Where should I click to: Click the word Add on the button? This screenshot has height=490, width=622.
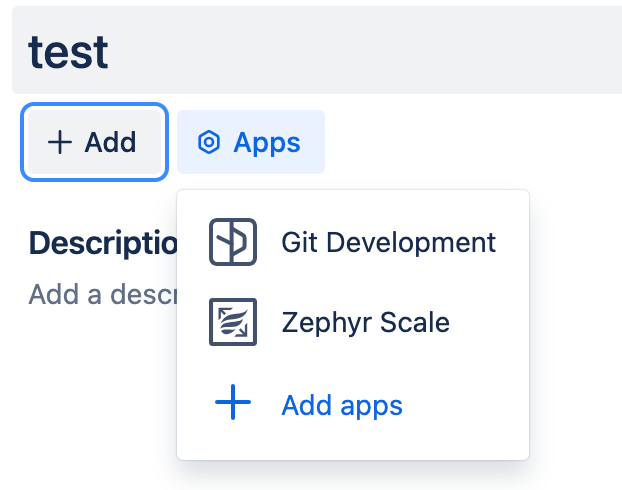110,142
